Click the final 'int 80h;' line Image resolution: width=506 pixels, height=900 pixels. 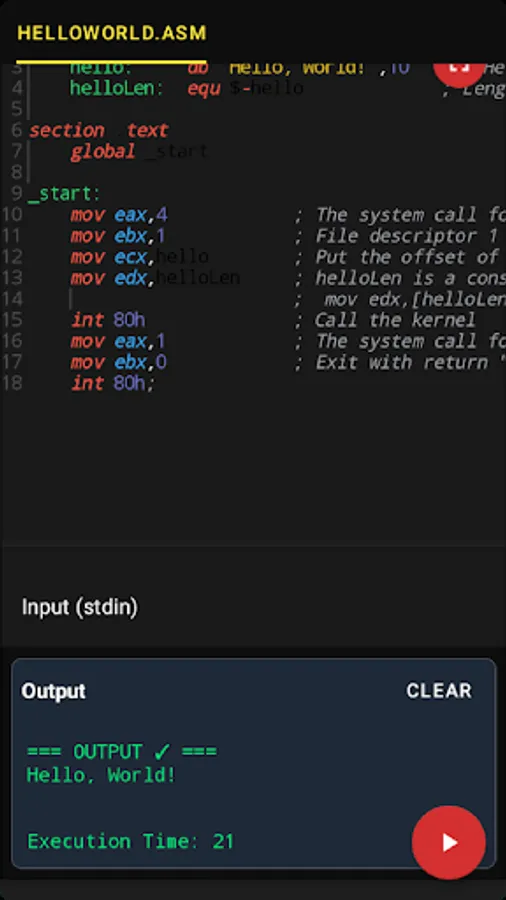[x=112, y=383]
